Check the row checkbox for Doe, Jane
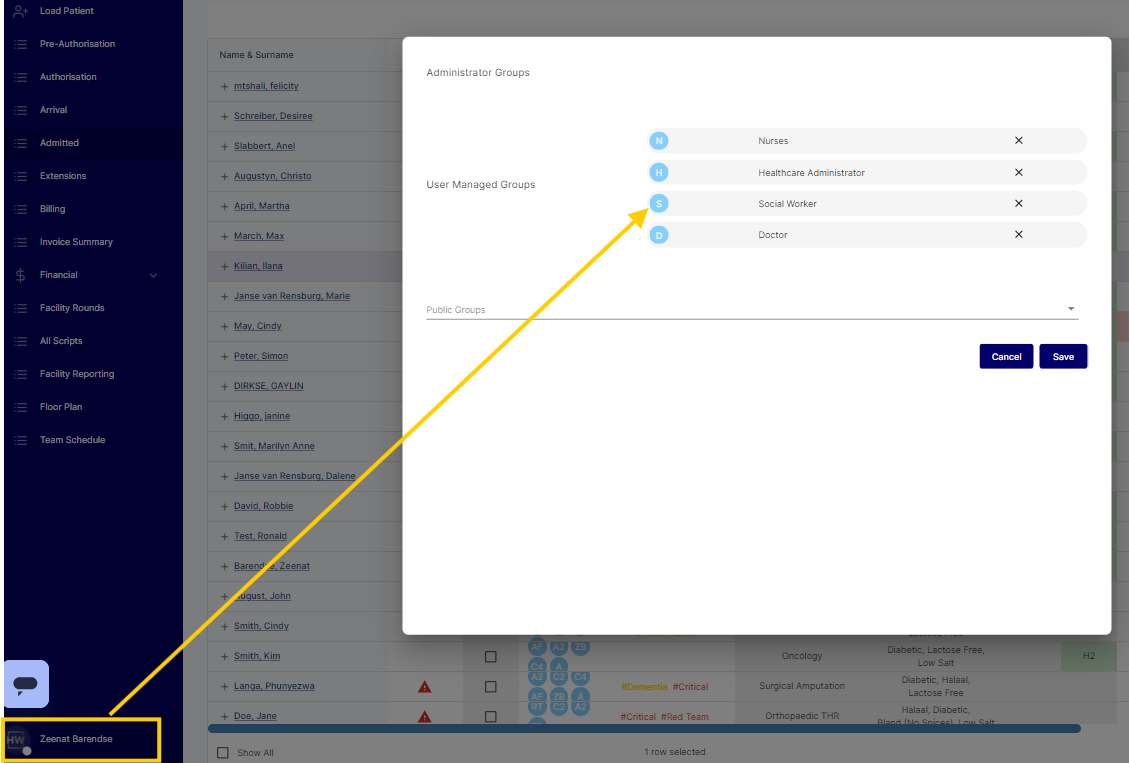 click(x=490, y=717)
